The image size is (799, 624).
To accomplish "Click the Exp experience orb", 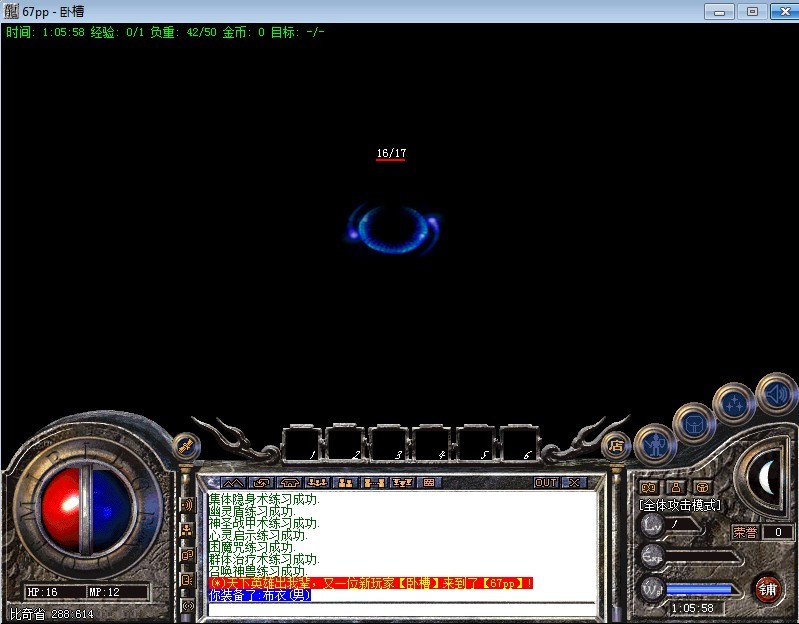I will pos(652,556).
